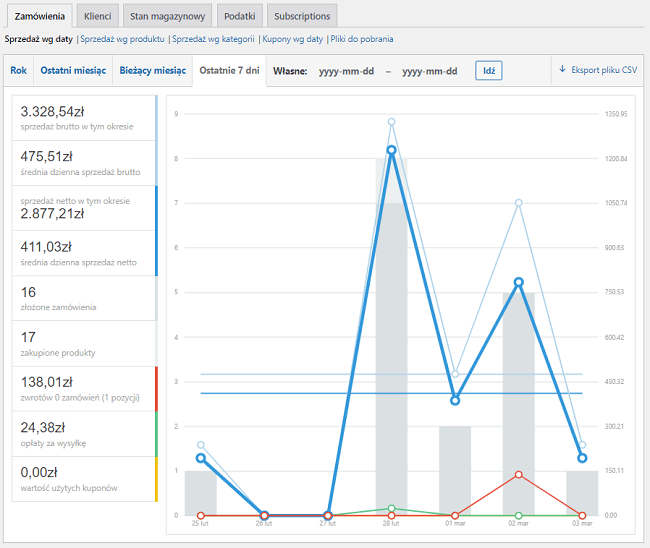
Task: Highlight net sales 2.877,21zł legend item
Action: click(x=85, y=208)
